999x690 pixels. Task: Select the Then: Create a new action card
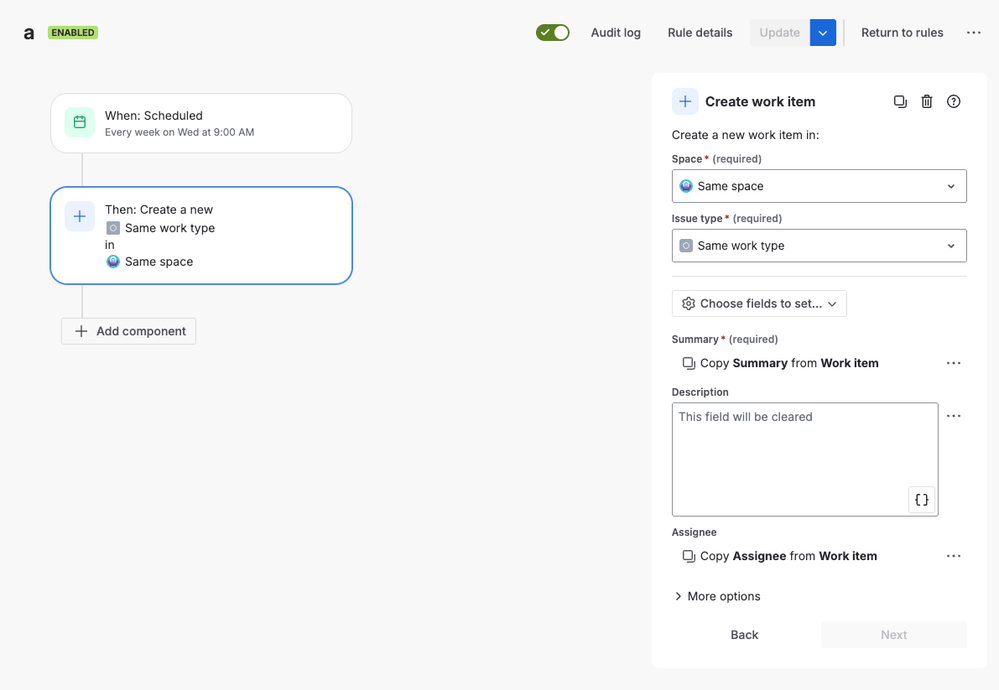201,235
